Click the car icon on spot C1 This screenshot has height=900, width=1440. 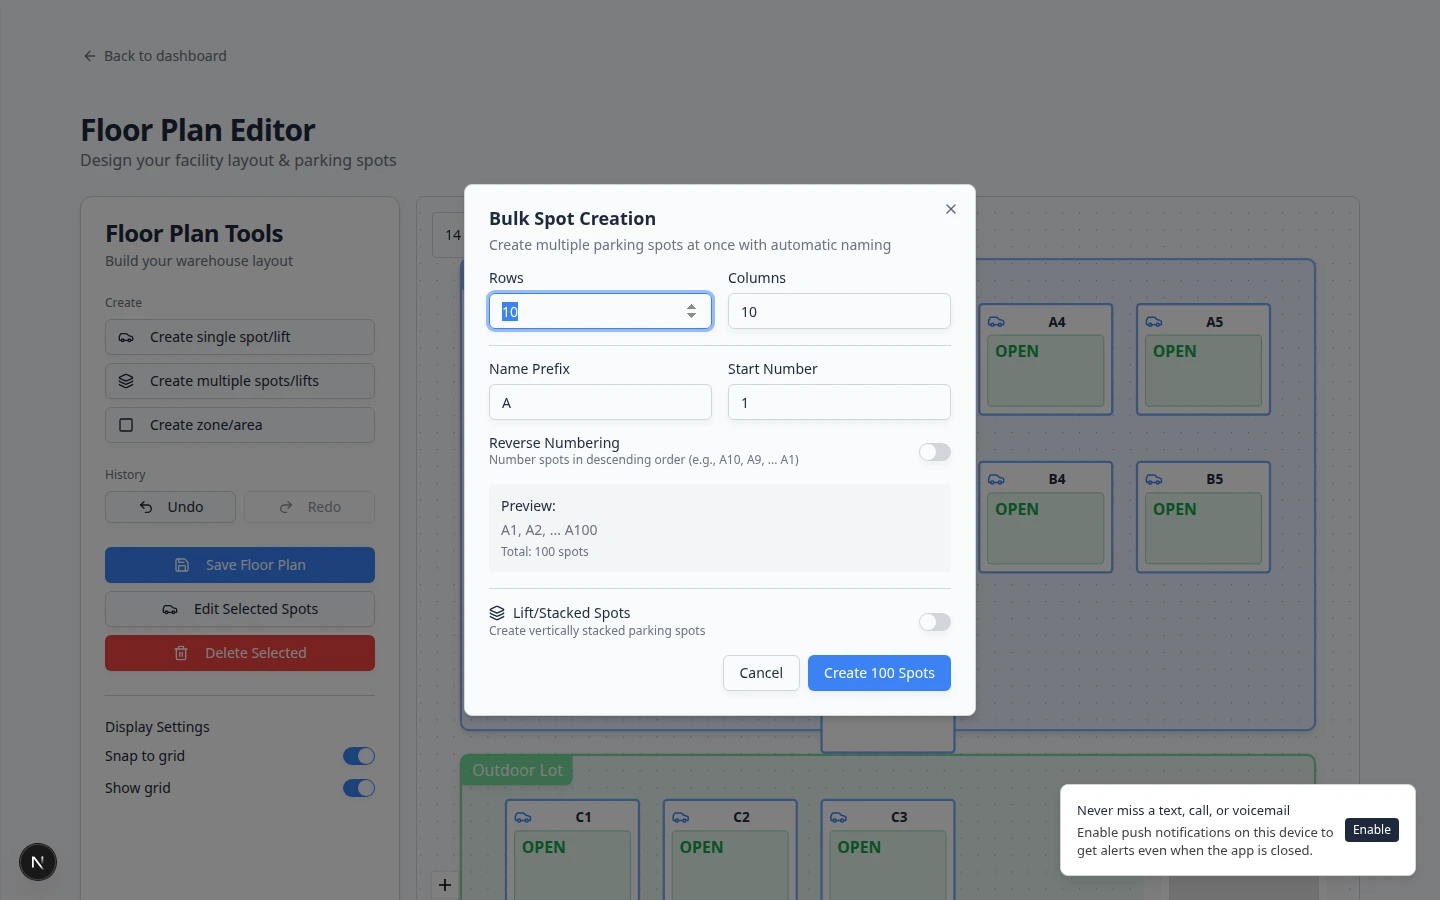point(523,817)
